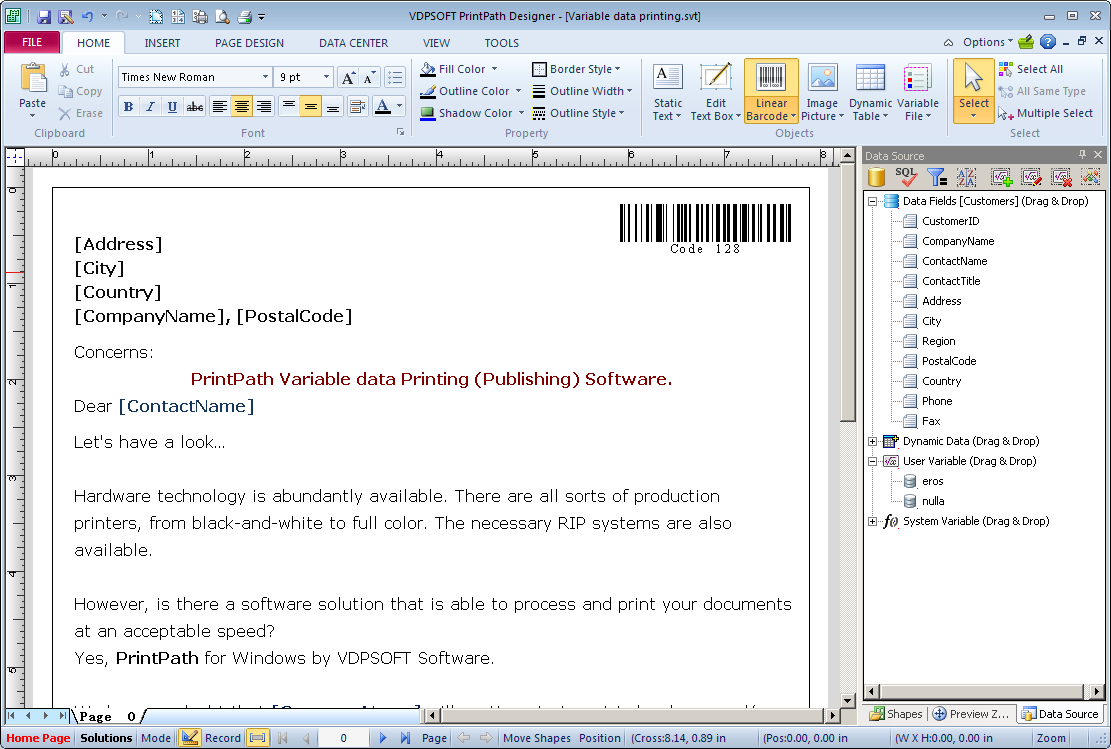
Task: Click the Shadow Color swatch icon
Action: (427, 113)
